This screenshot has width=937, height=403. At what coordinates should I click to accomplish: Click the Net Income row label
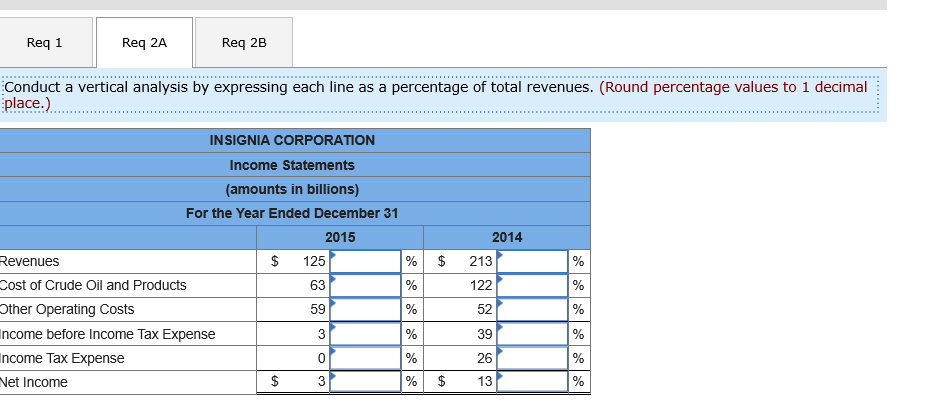tap(33, 382)
